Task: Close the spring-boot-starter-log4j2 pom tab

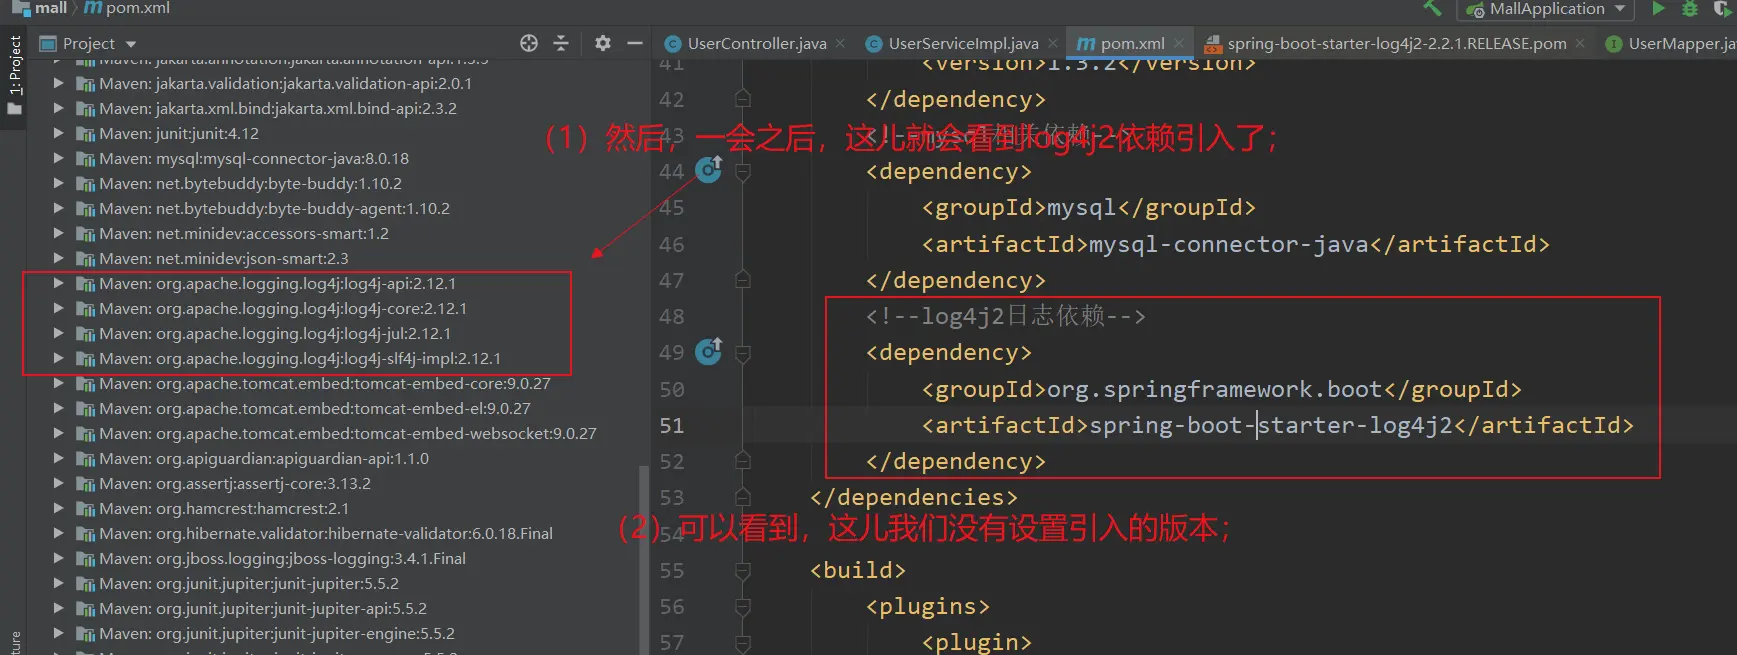Action: click(1580, 43)
